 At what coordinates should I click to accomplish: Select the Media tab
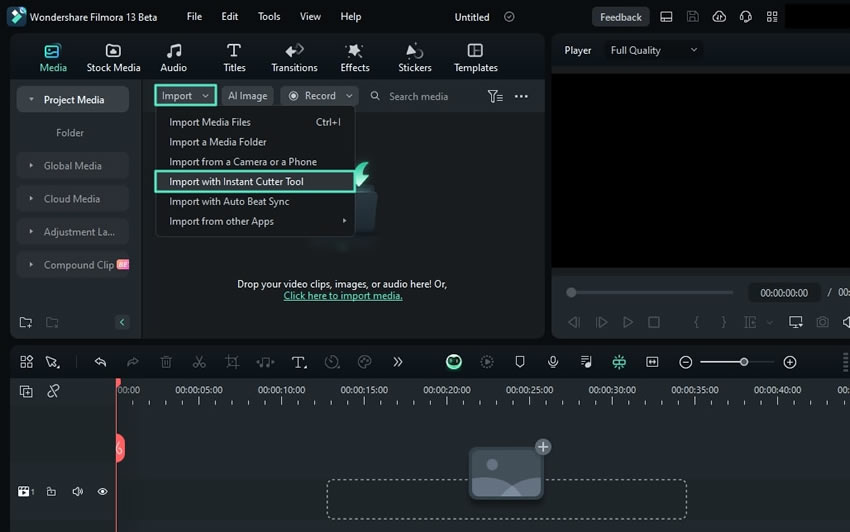click(53, 58)
